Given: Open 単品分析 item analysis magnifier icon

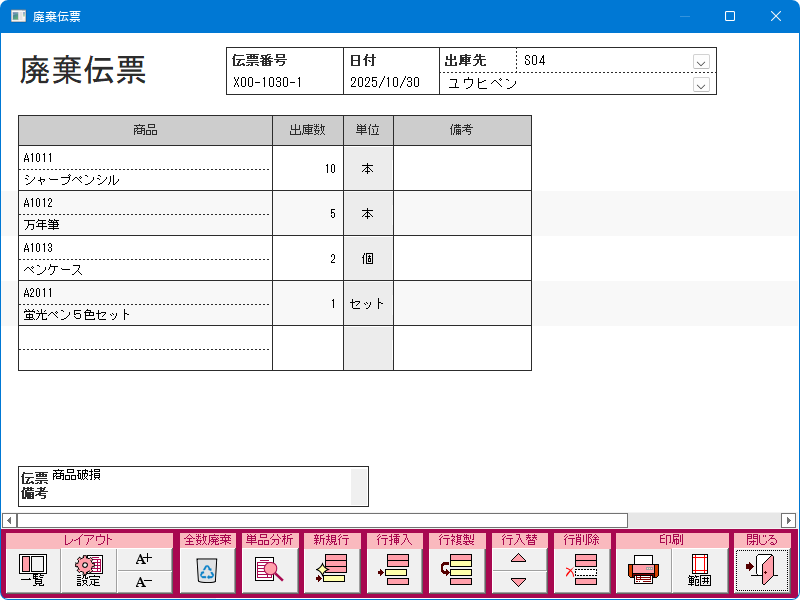Looking at the screenshot, I should 269,571.
